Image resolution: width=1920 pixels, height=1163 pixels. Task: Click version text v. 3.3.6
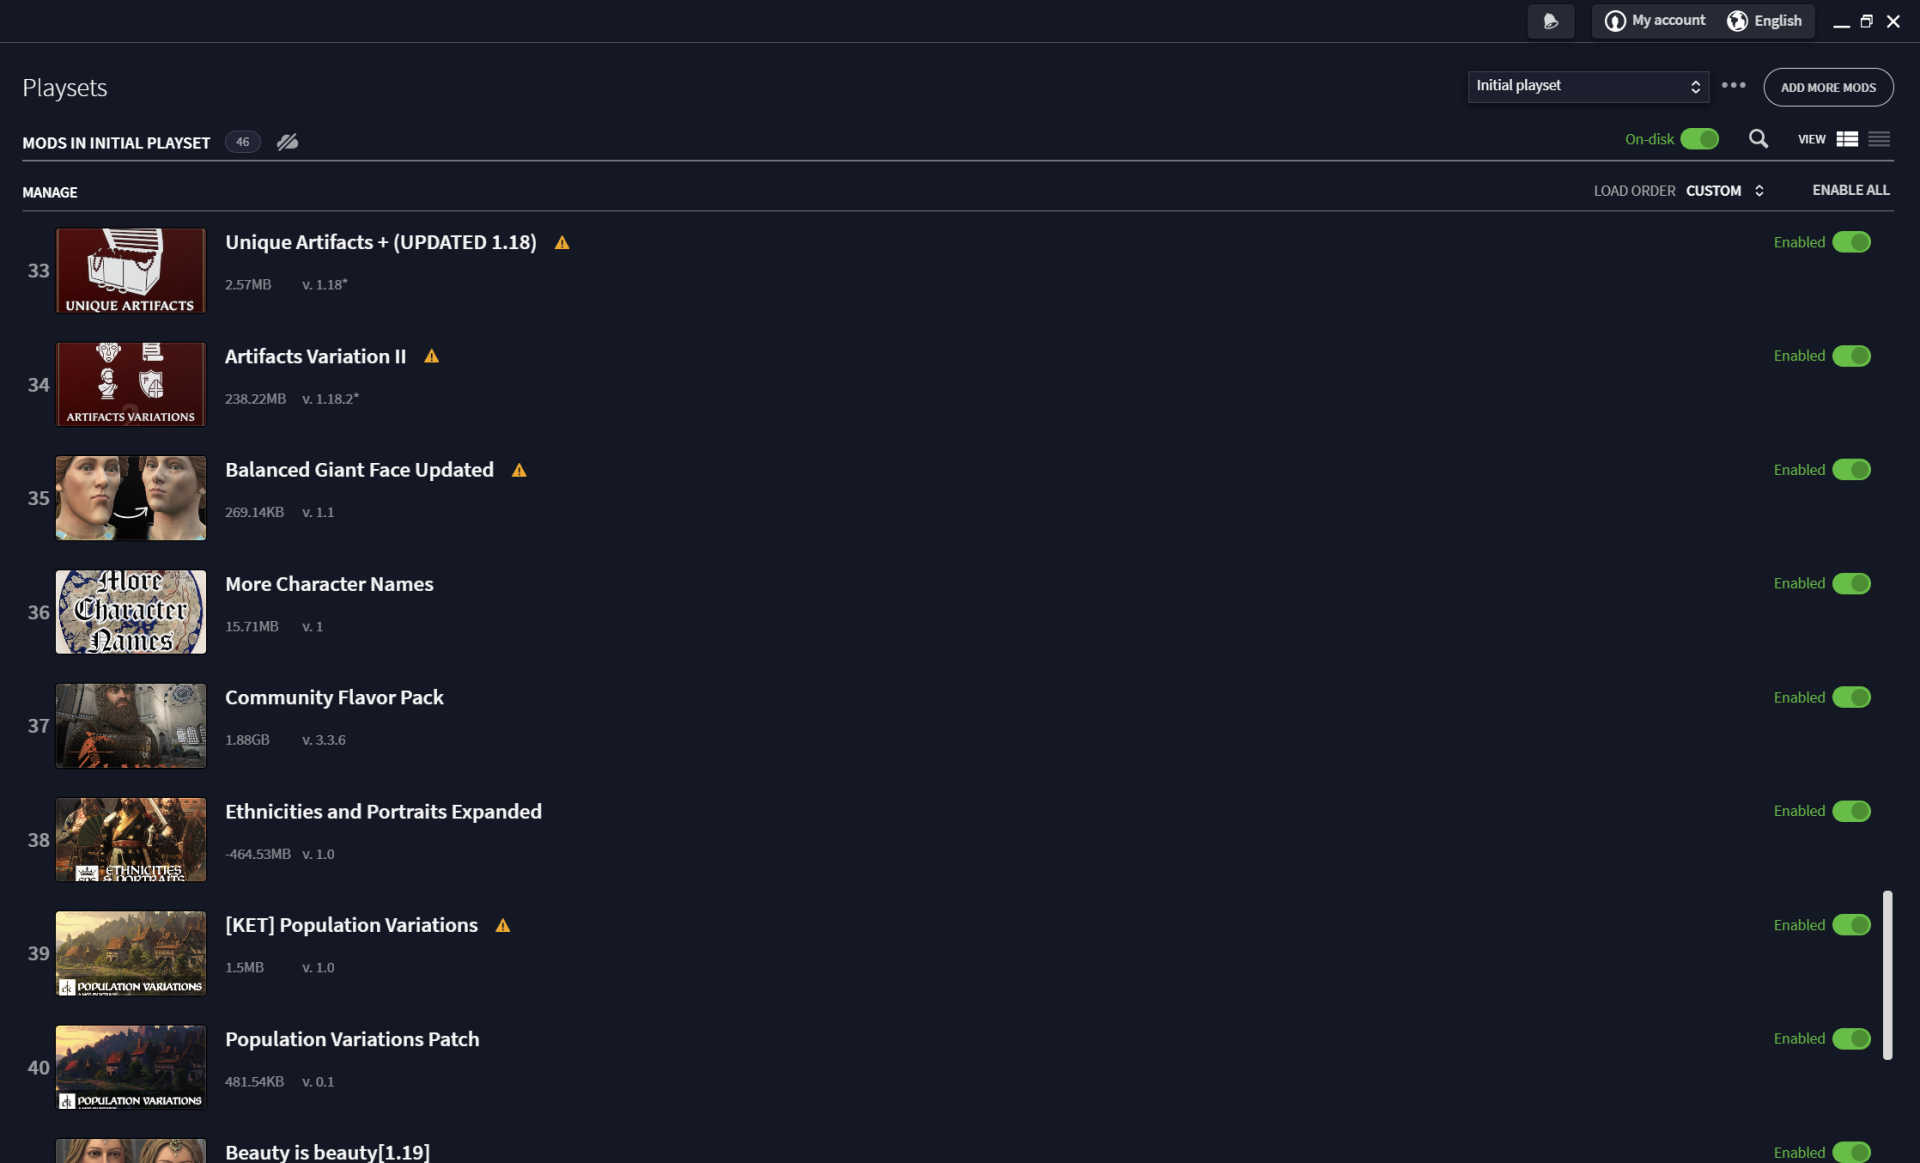click(x=324, y=740)
